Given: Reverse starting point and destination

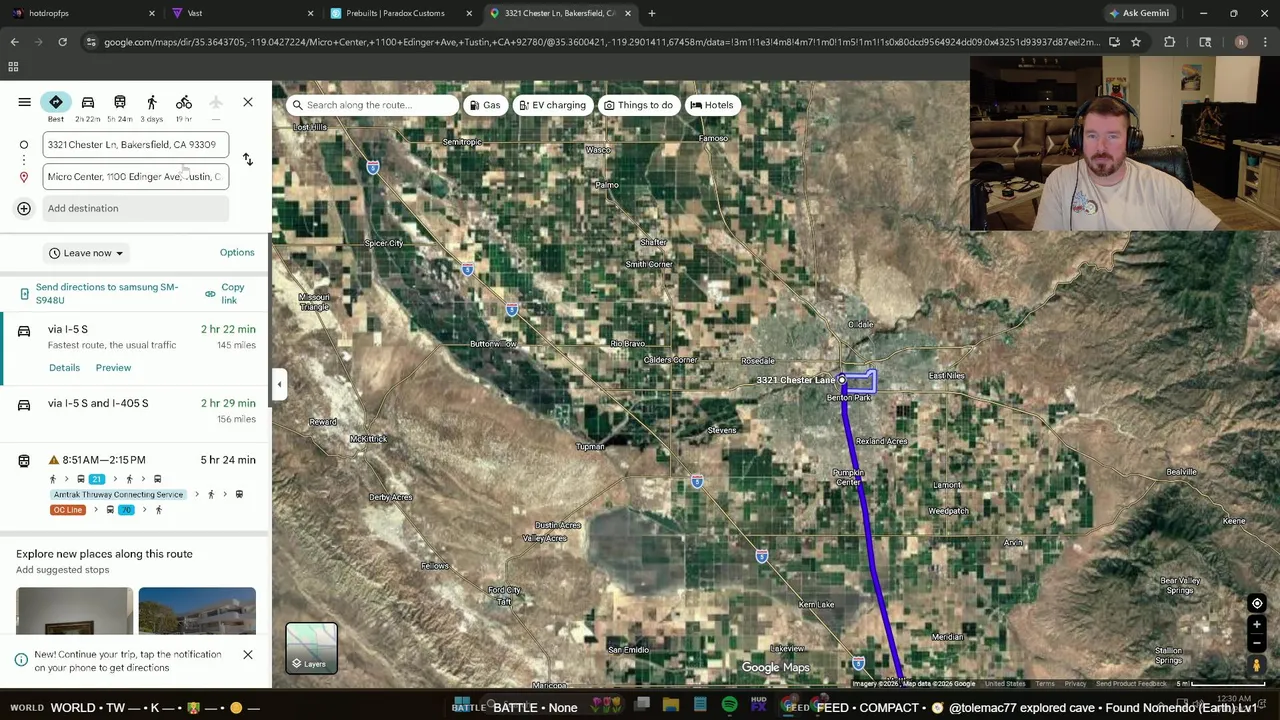Looking at the screenshot, I should pyautogui.click(x=248, y=160).
